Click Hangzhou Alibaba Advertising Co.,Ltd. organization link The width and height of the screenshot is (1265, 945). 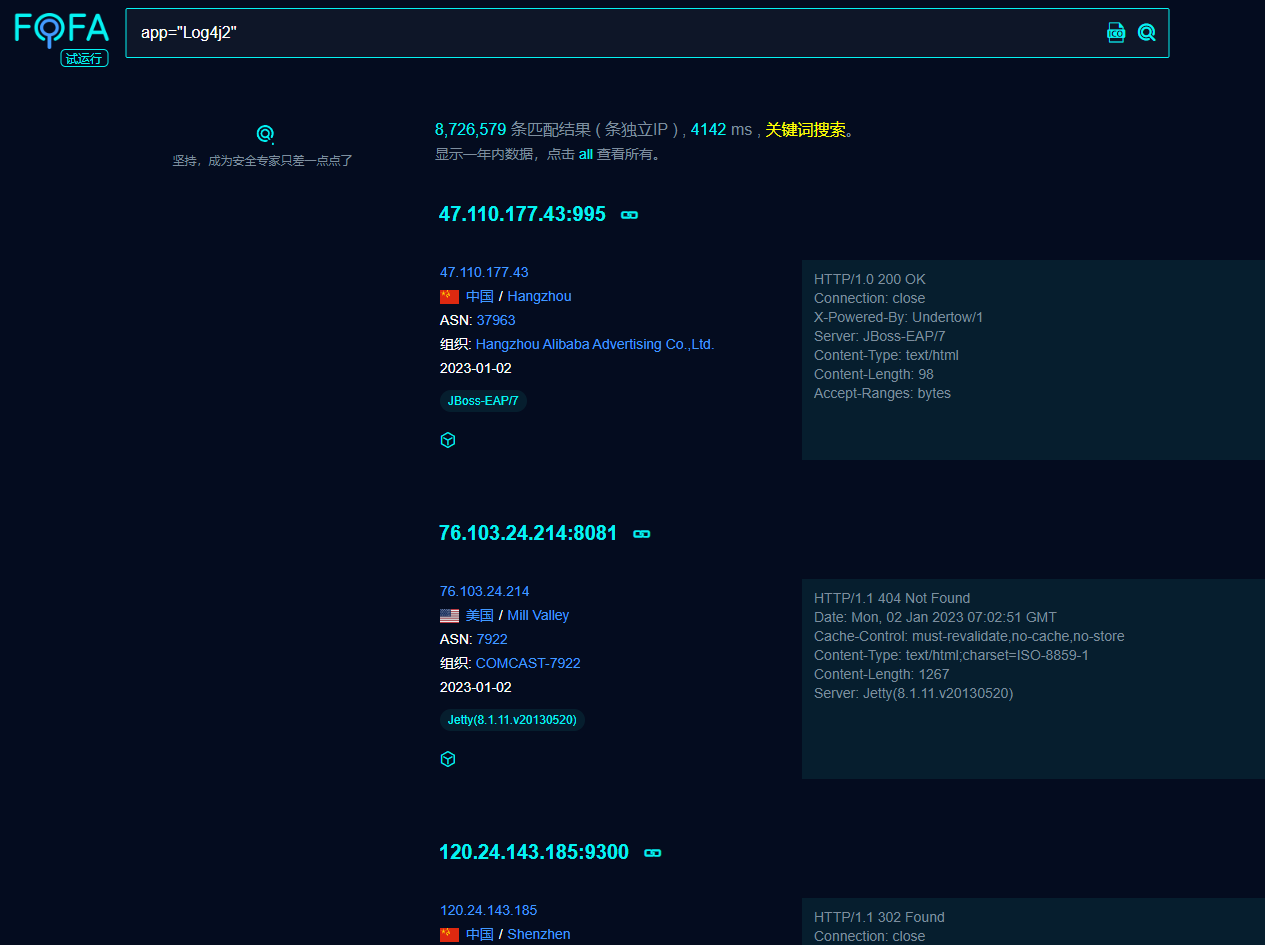pyautogui.click(x=595, y=344)
